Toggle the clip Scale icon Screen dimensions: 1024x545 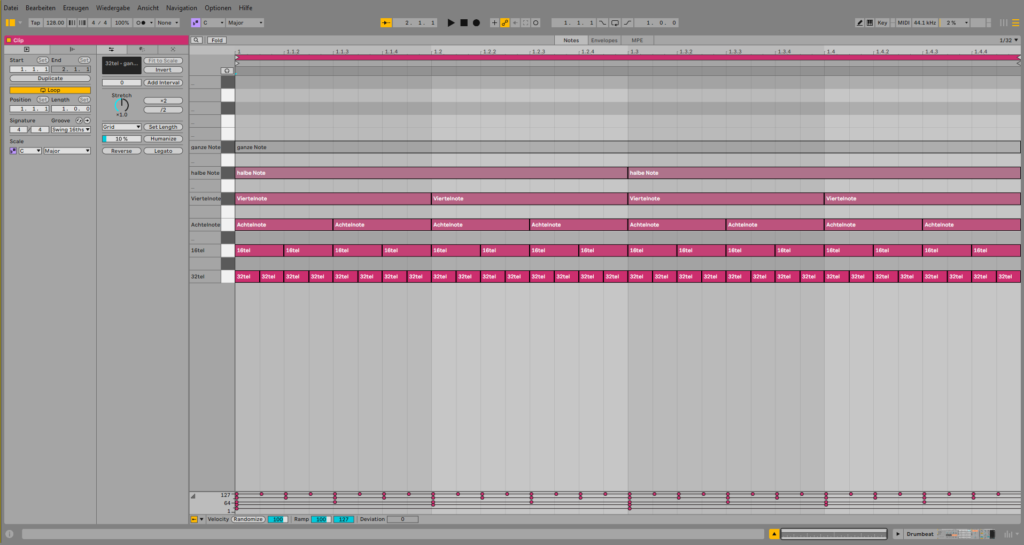coord(13,151)
